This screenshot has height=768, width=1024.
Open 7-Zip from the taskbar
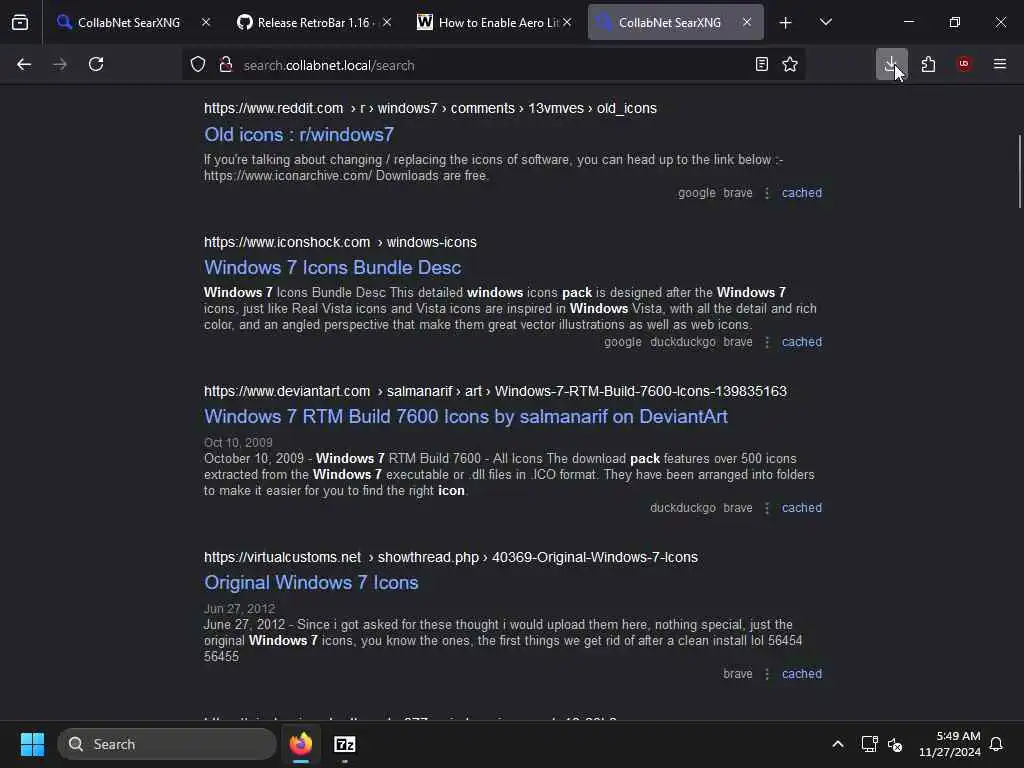pyautogui.click(x=345, y=744)
